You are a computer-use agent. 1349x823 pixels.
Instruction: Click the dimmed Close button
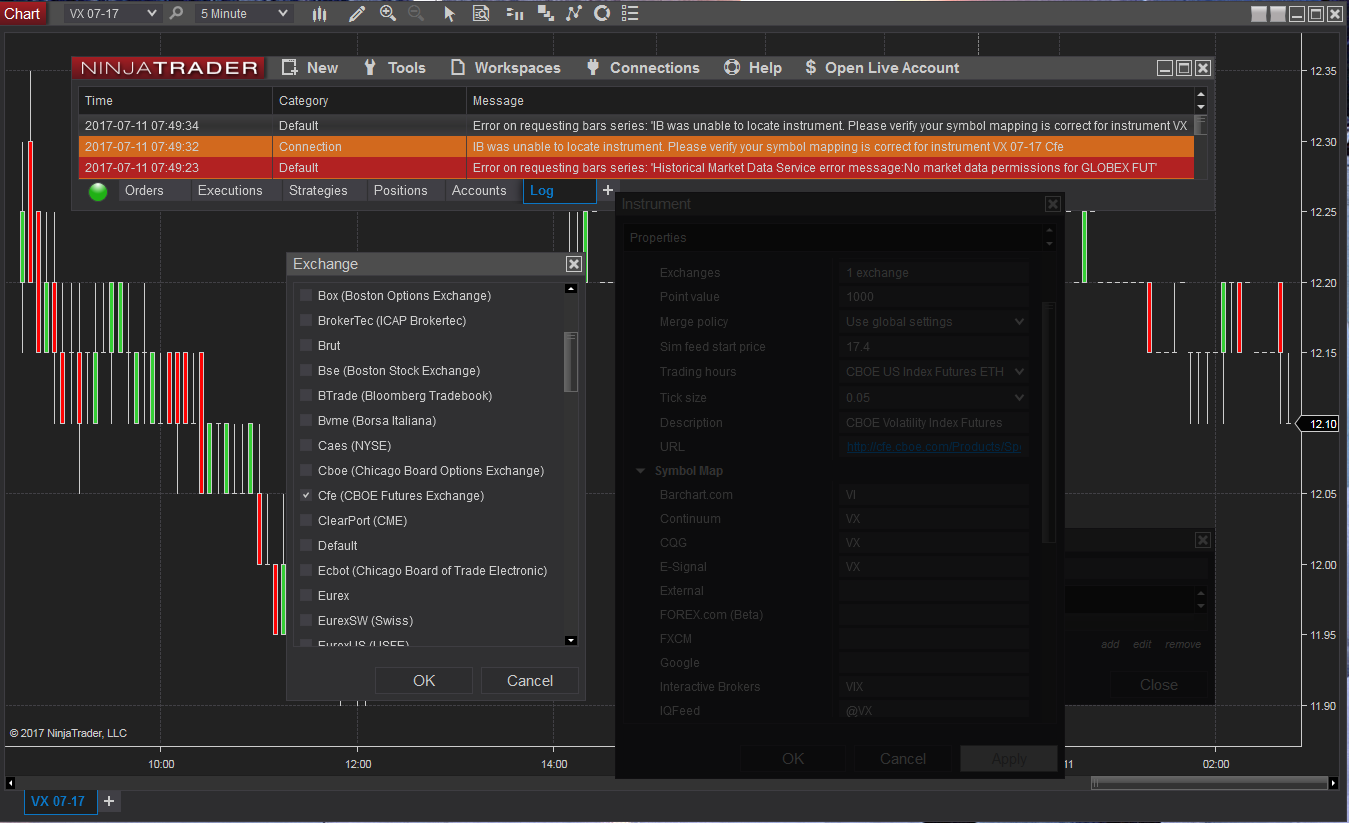(x=1159, y=685)
